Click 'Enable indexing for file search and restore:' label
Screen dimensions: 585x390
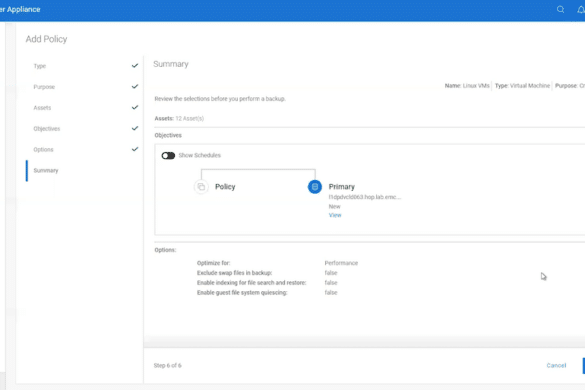coord(251,283)
